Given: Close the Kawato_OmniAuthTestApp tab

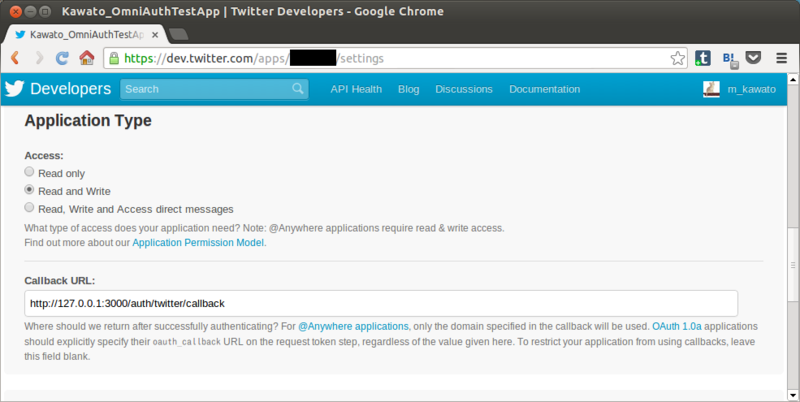Looking at the screenshot, I should pos(155,35).
